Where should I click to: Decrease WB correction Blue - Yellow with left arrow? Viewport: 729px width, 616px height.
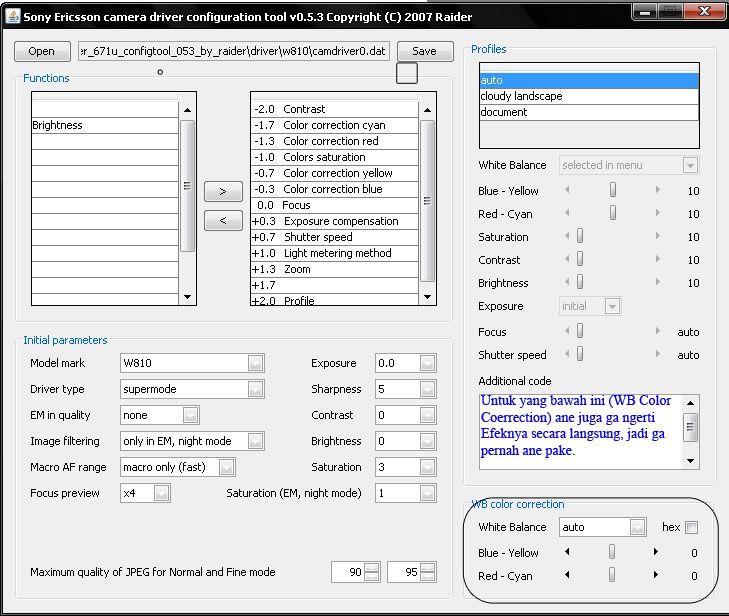(567, 552)
